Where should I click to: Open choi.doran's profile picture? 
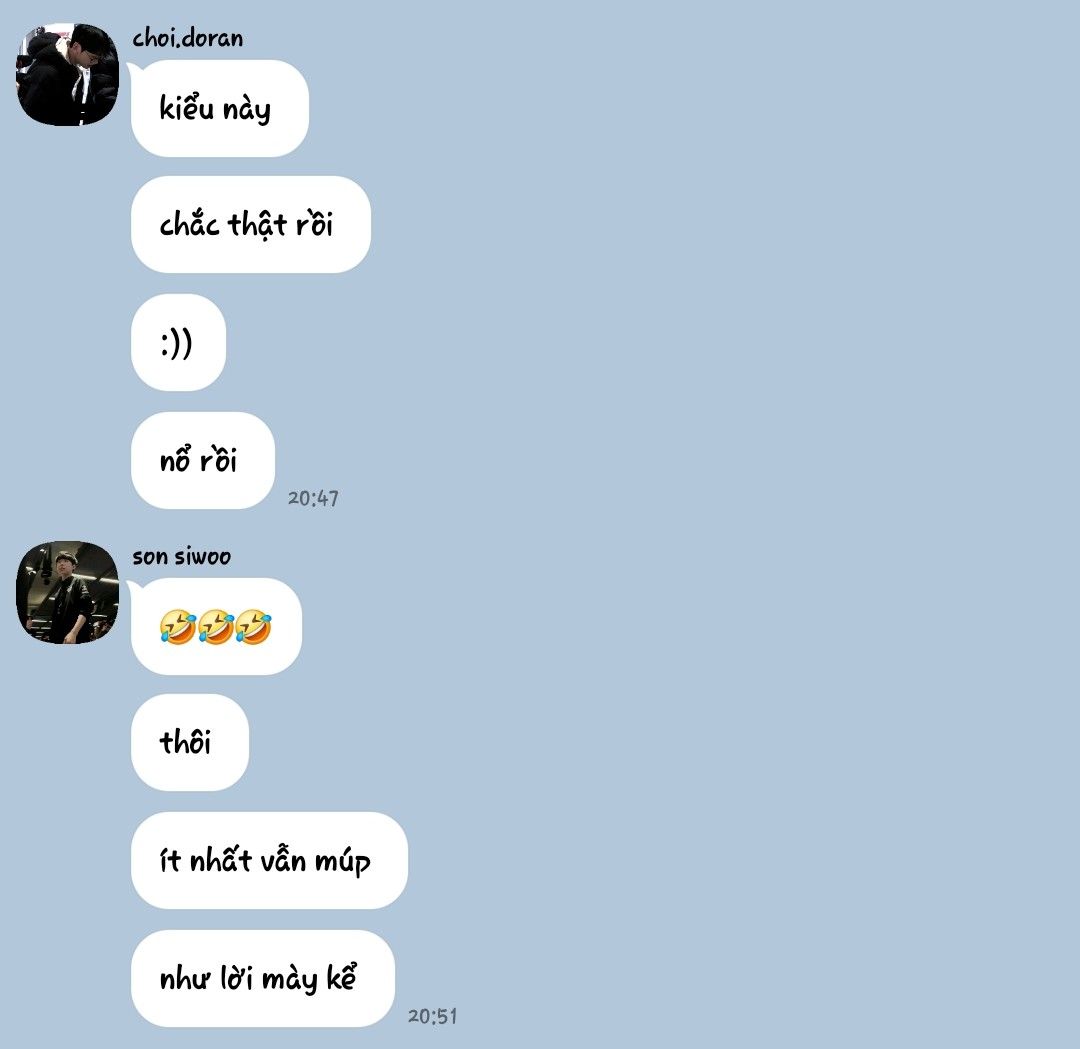pyautogui.click(x=68, y=75)
